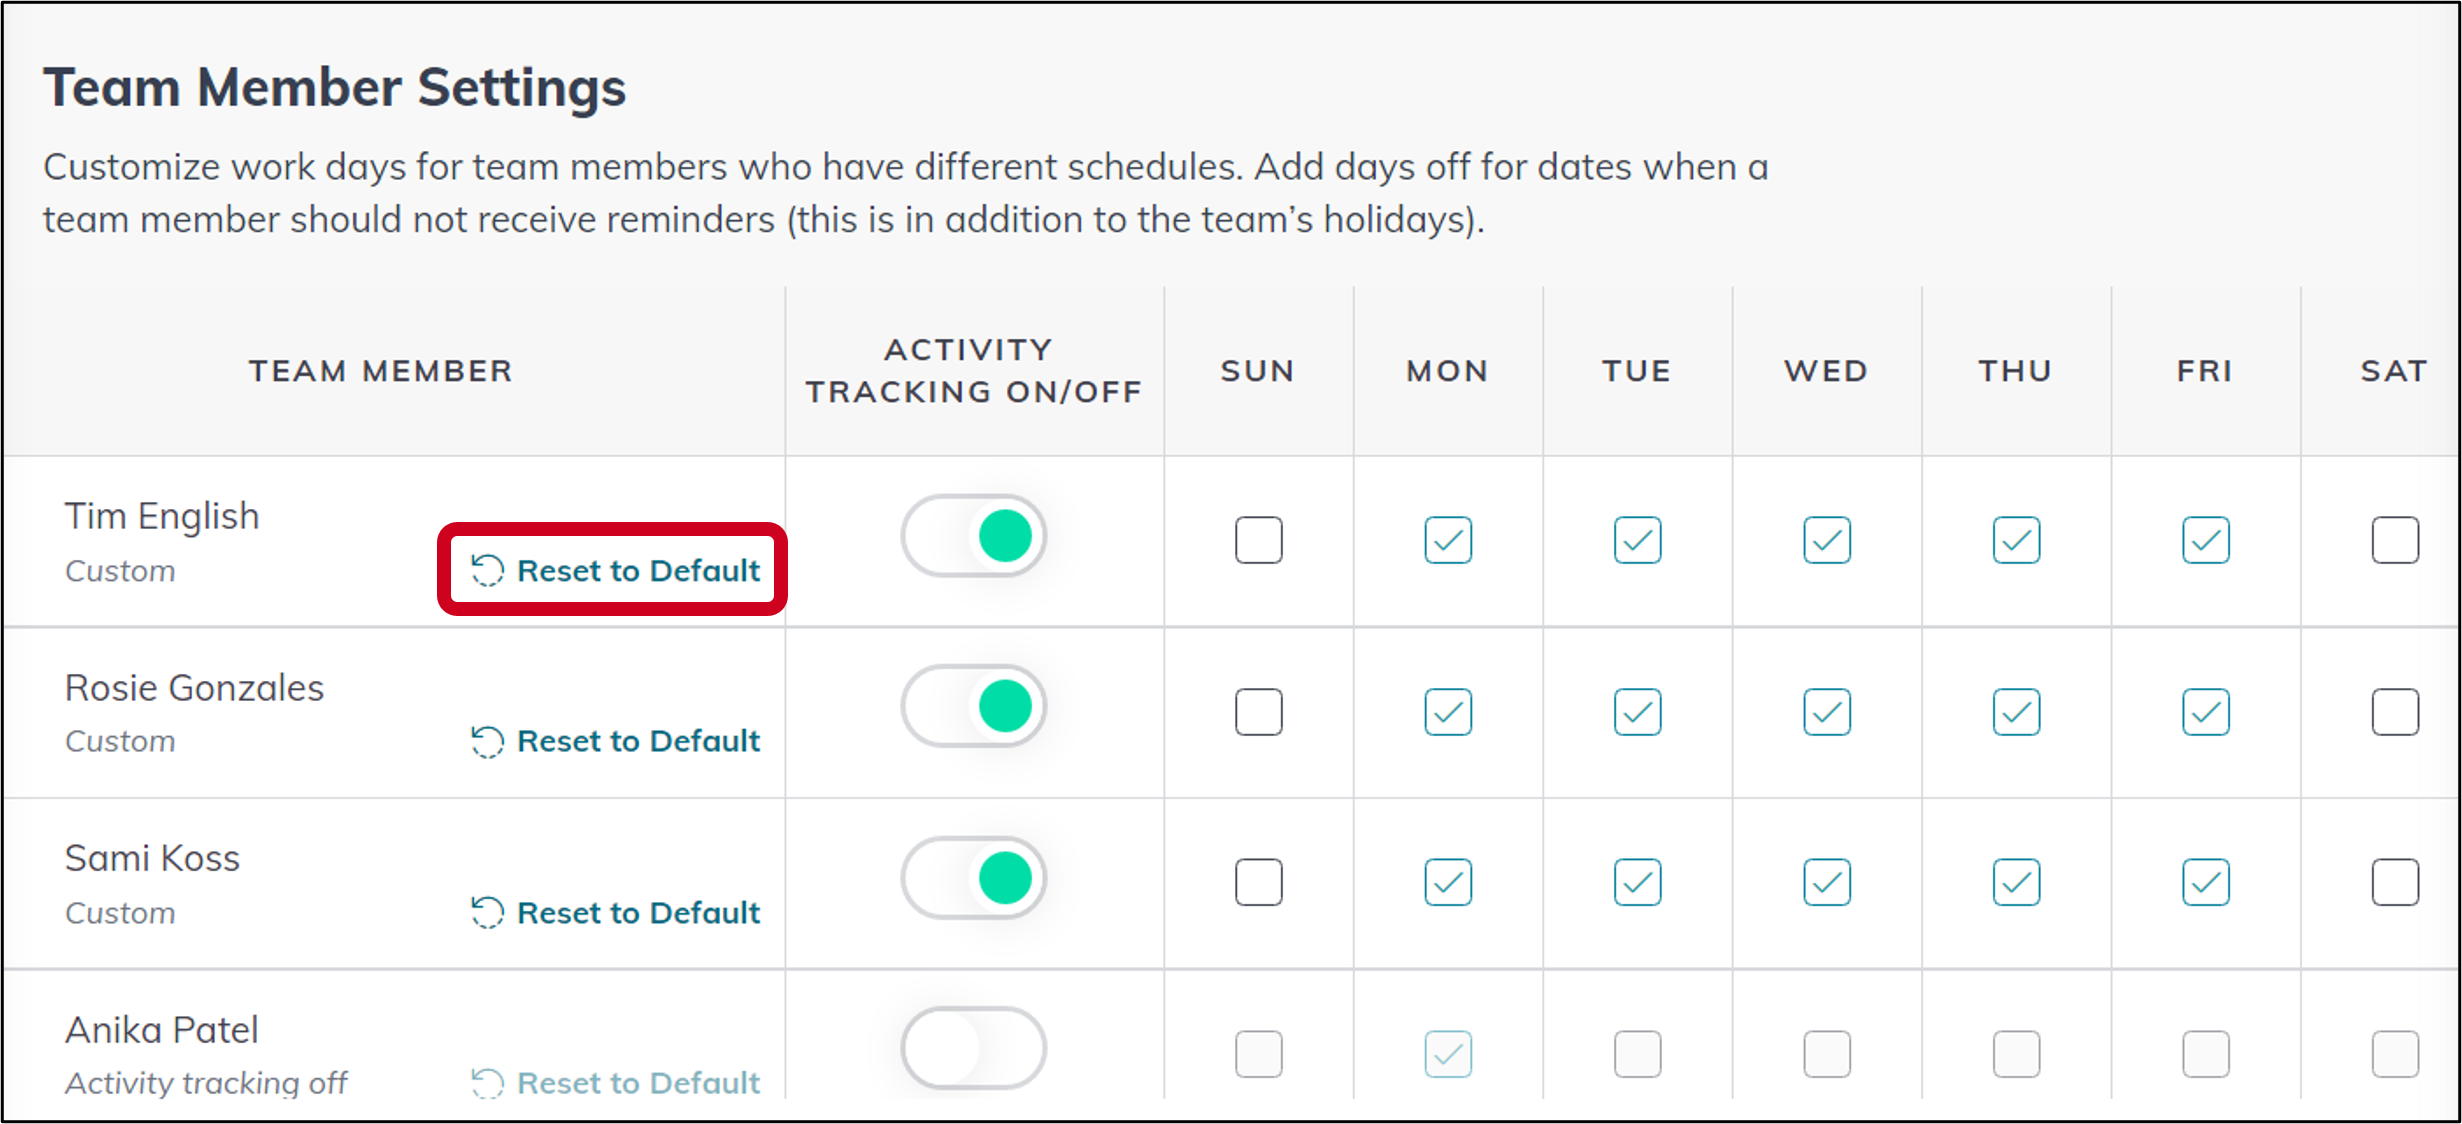Click reset arrow icon for Sami Koss
This screenshot has width=2462, height=1124.
[487, 912]
